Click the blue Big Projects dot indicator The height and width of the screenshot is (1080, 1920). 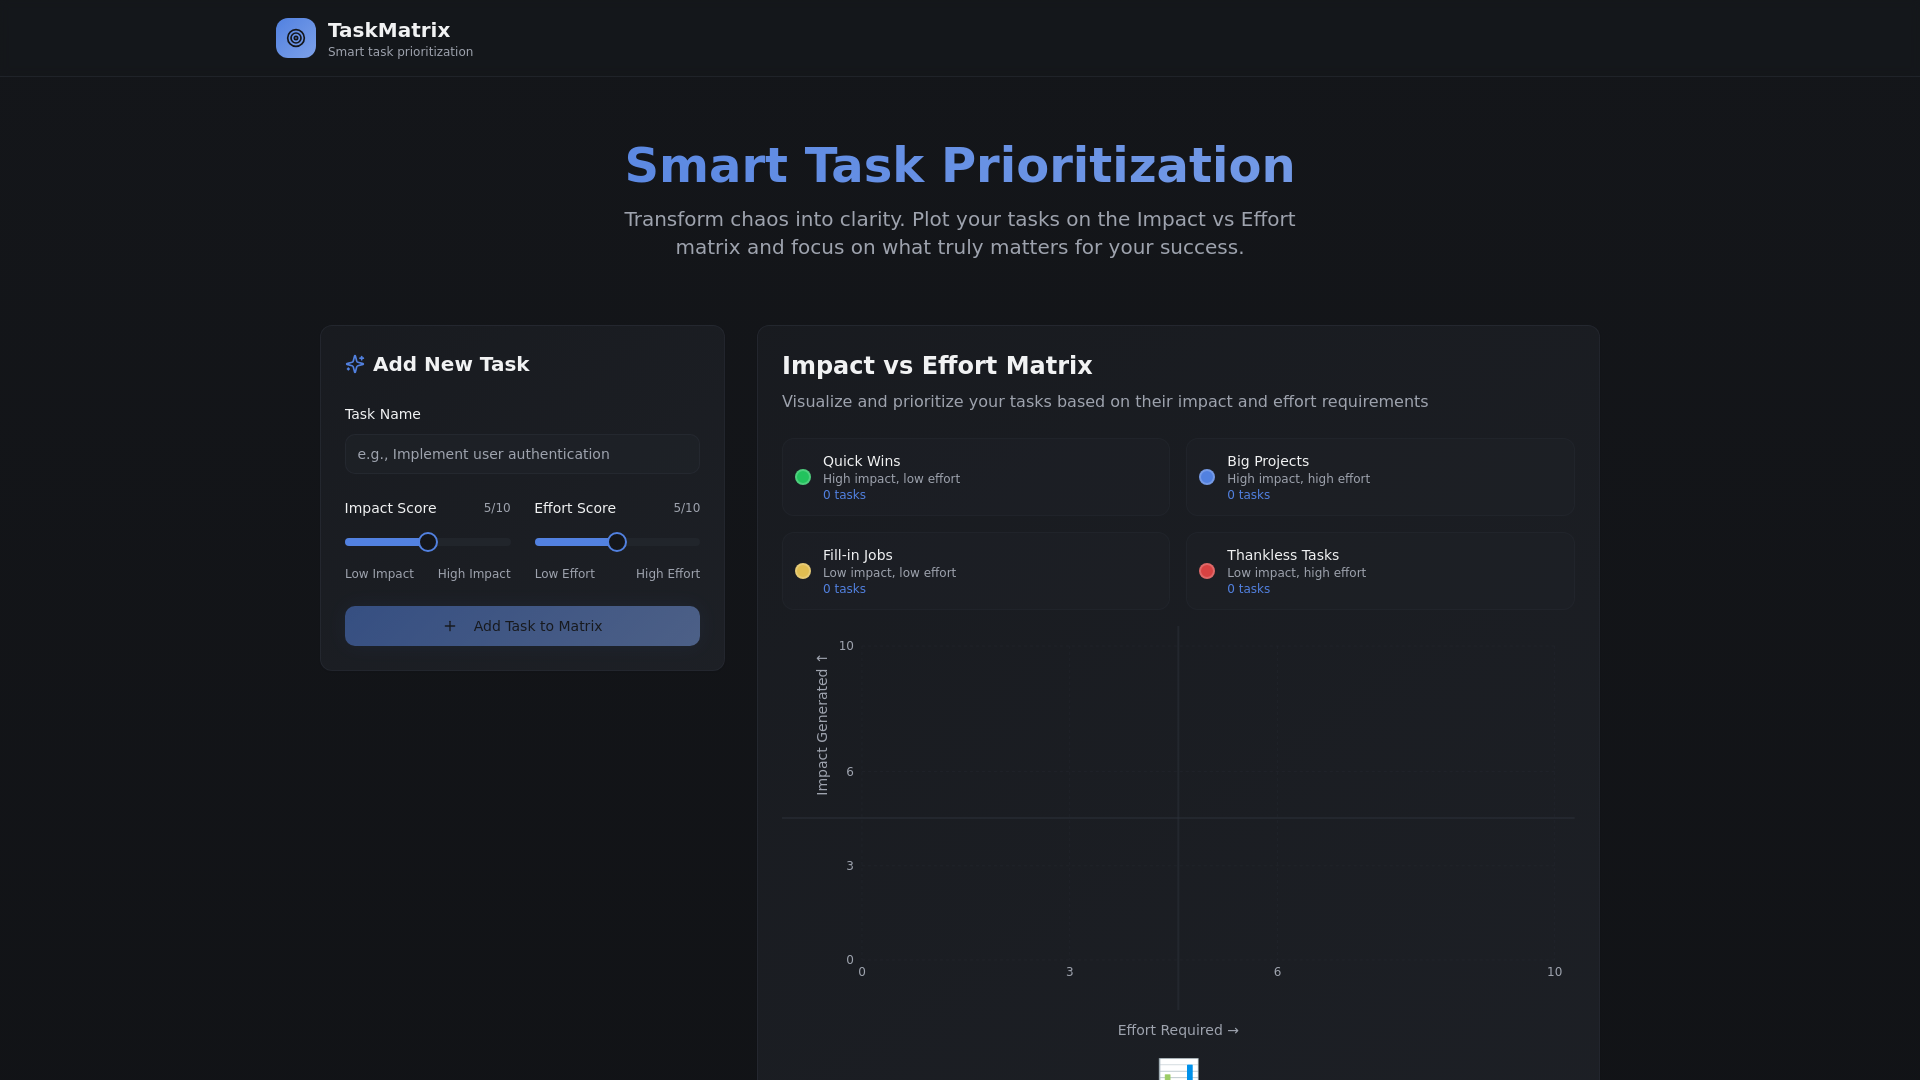tap(1207, 477)
